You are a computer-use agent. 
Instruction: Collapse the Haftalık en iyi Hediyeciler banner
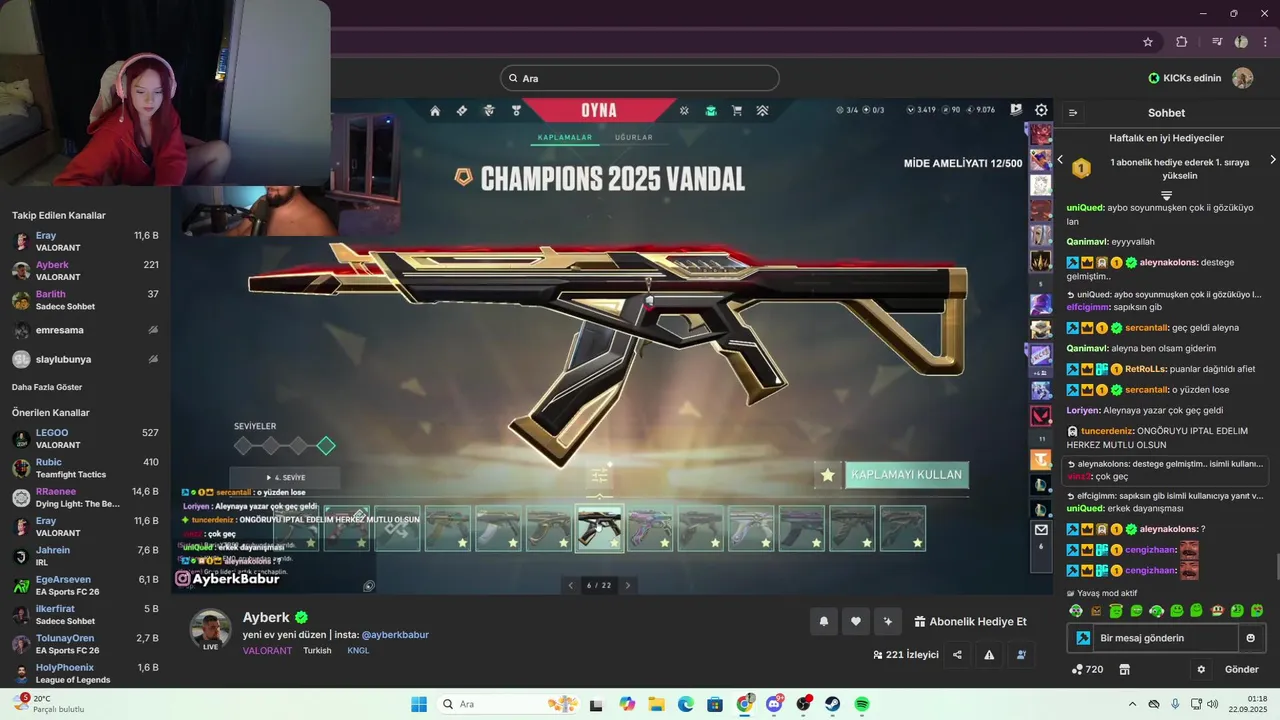[1166, 195]
